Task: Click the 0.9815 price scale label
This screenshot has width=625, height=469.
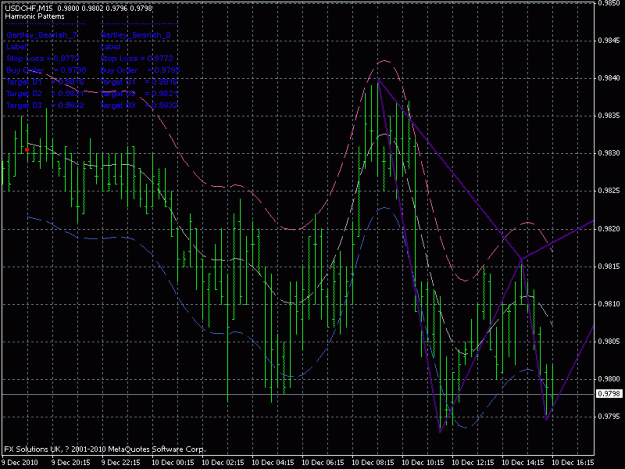Action: coord(609,267)
